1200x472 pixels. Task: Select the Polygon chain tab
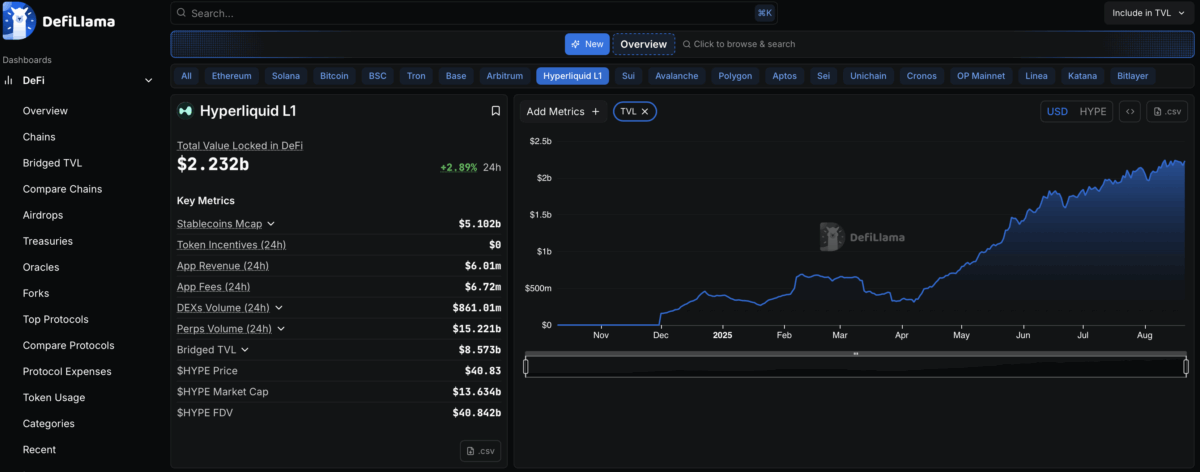coord(735,76)
